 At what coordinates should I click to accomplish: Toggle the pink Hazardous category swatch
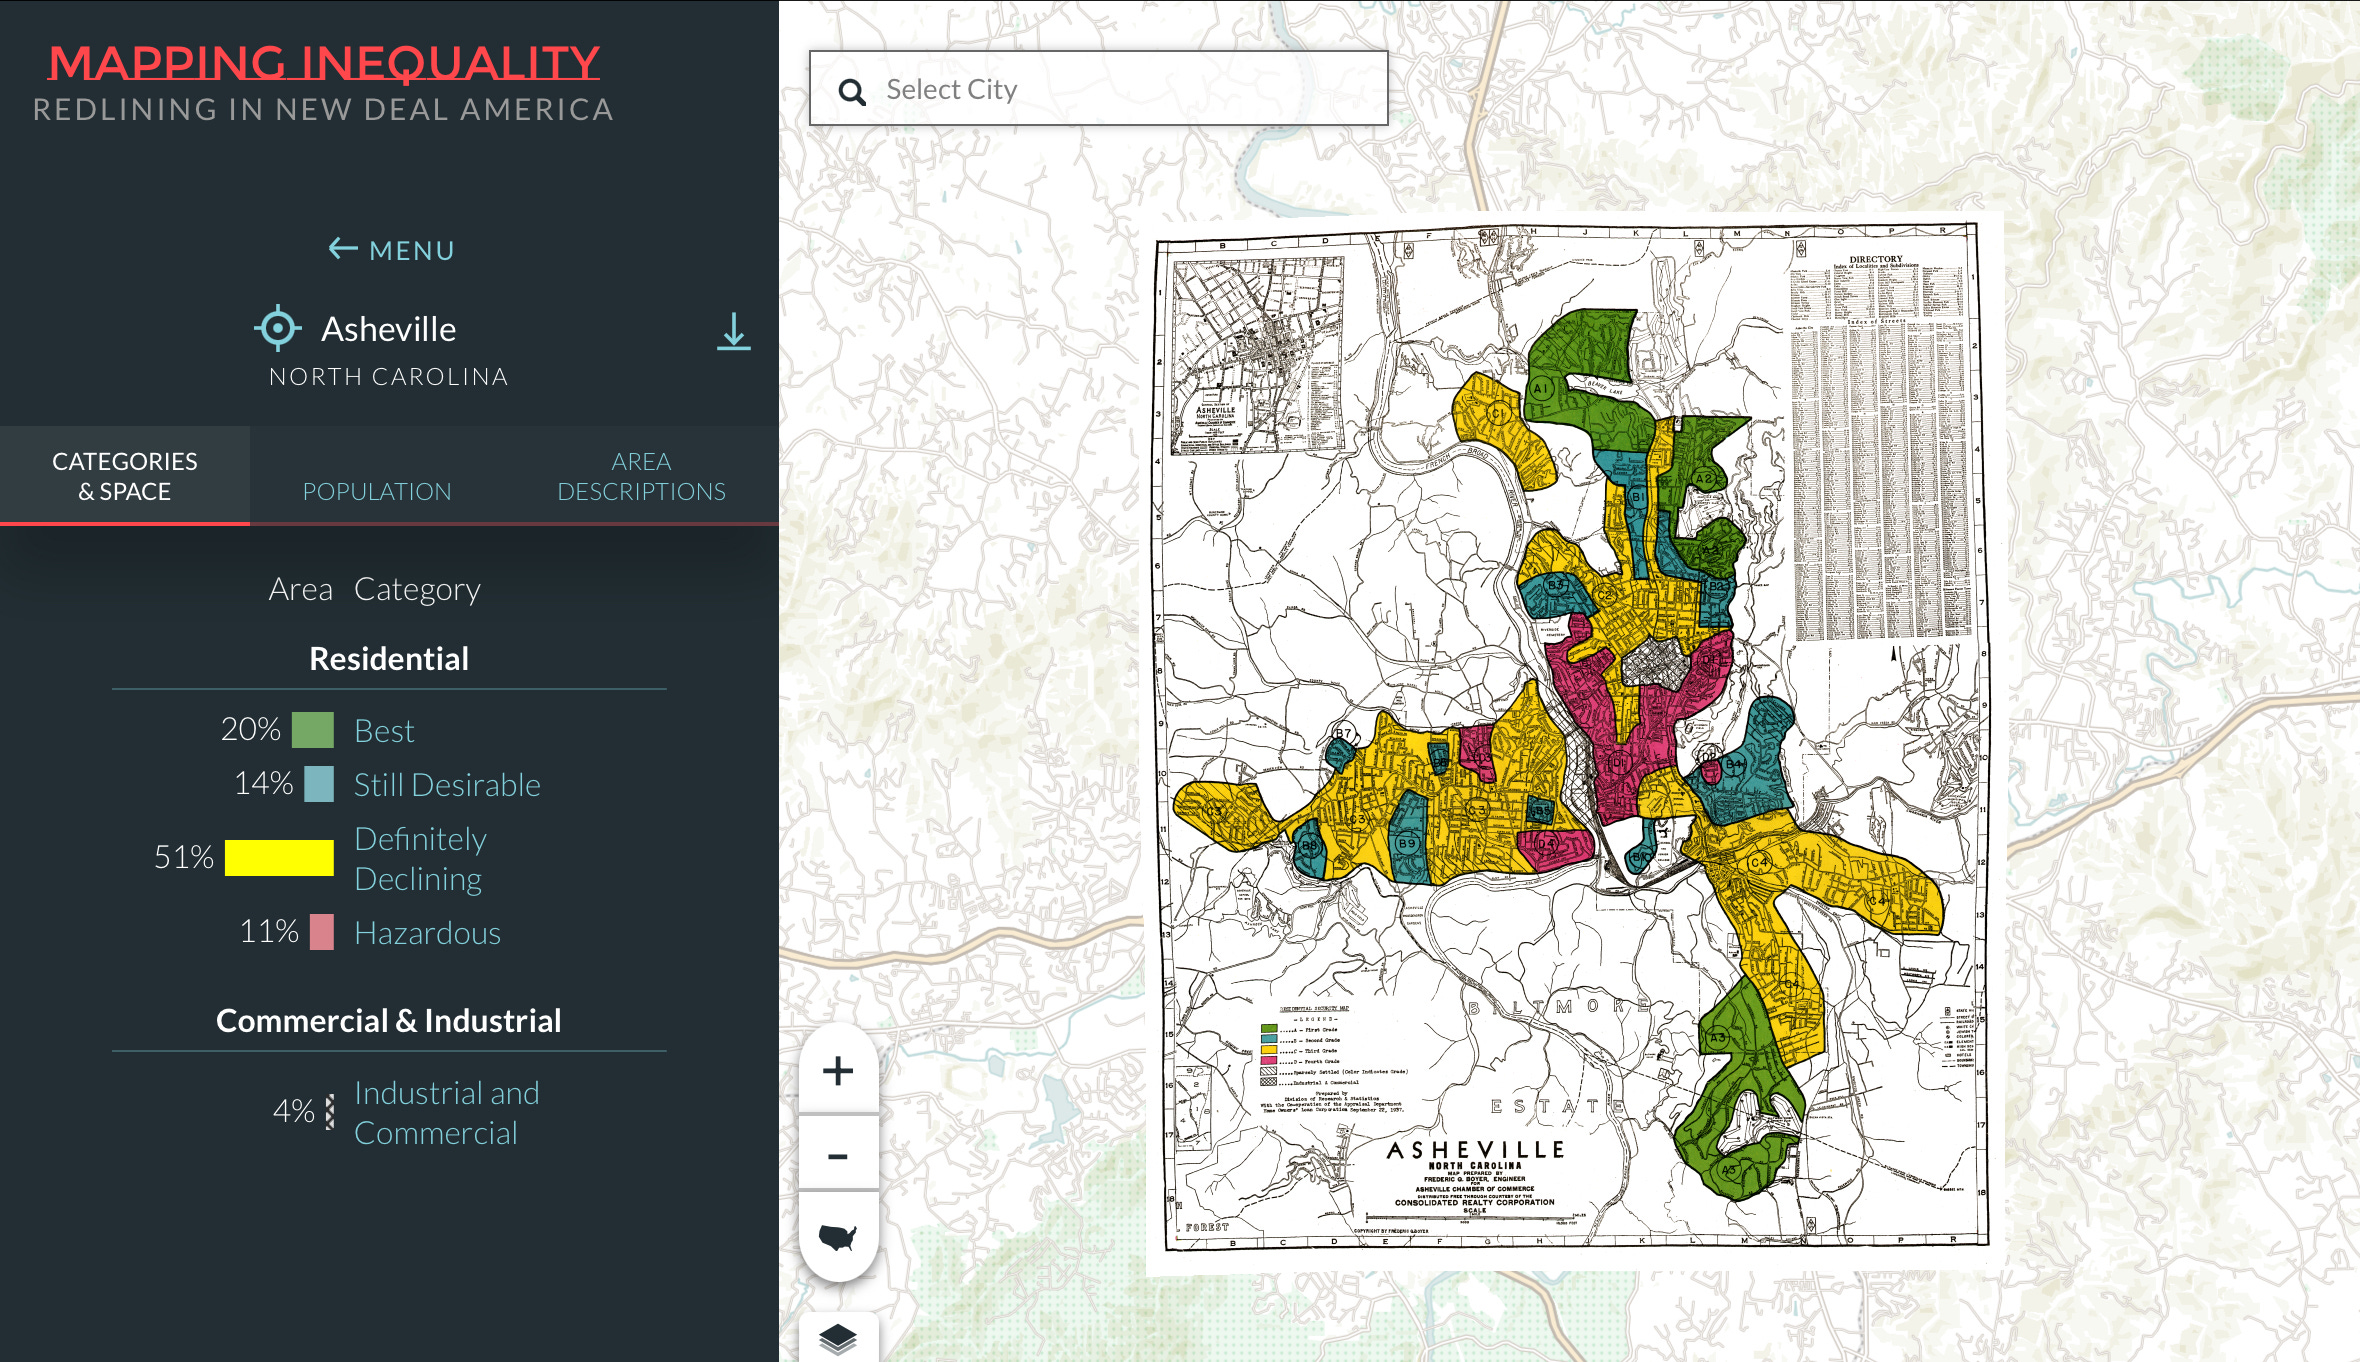tap(319, 932)
